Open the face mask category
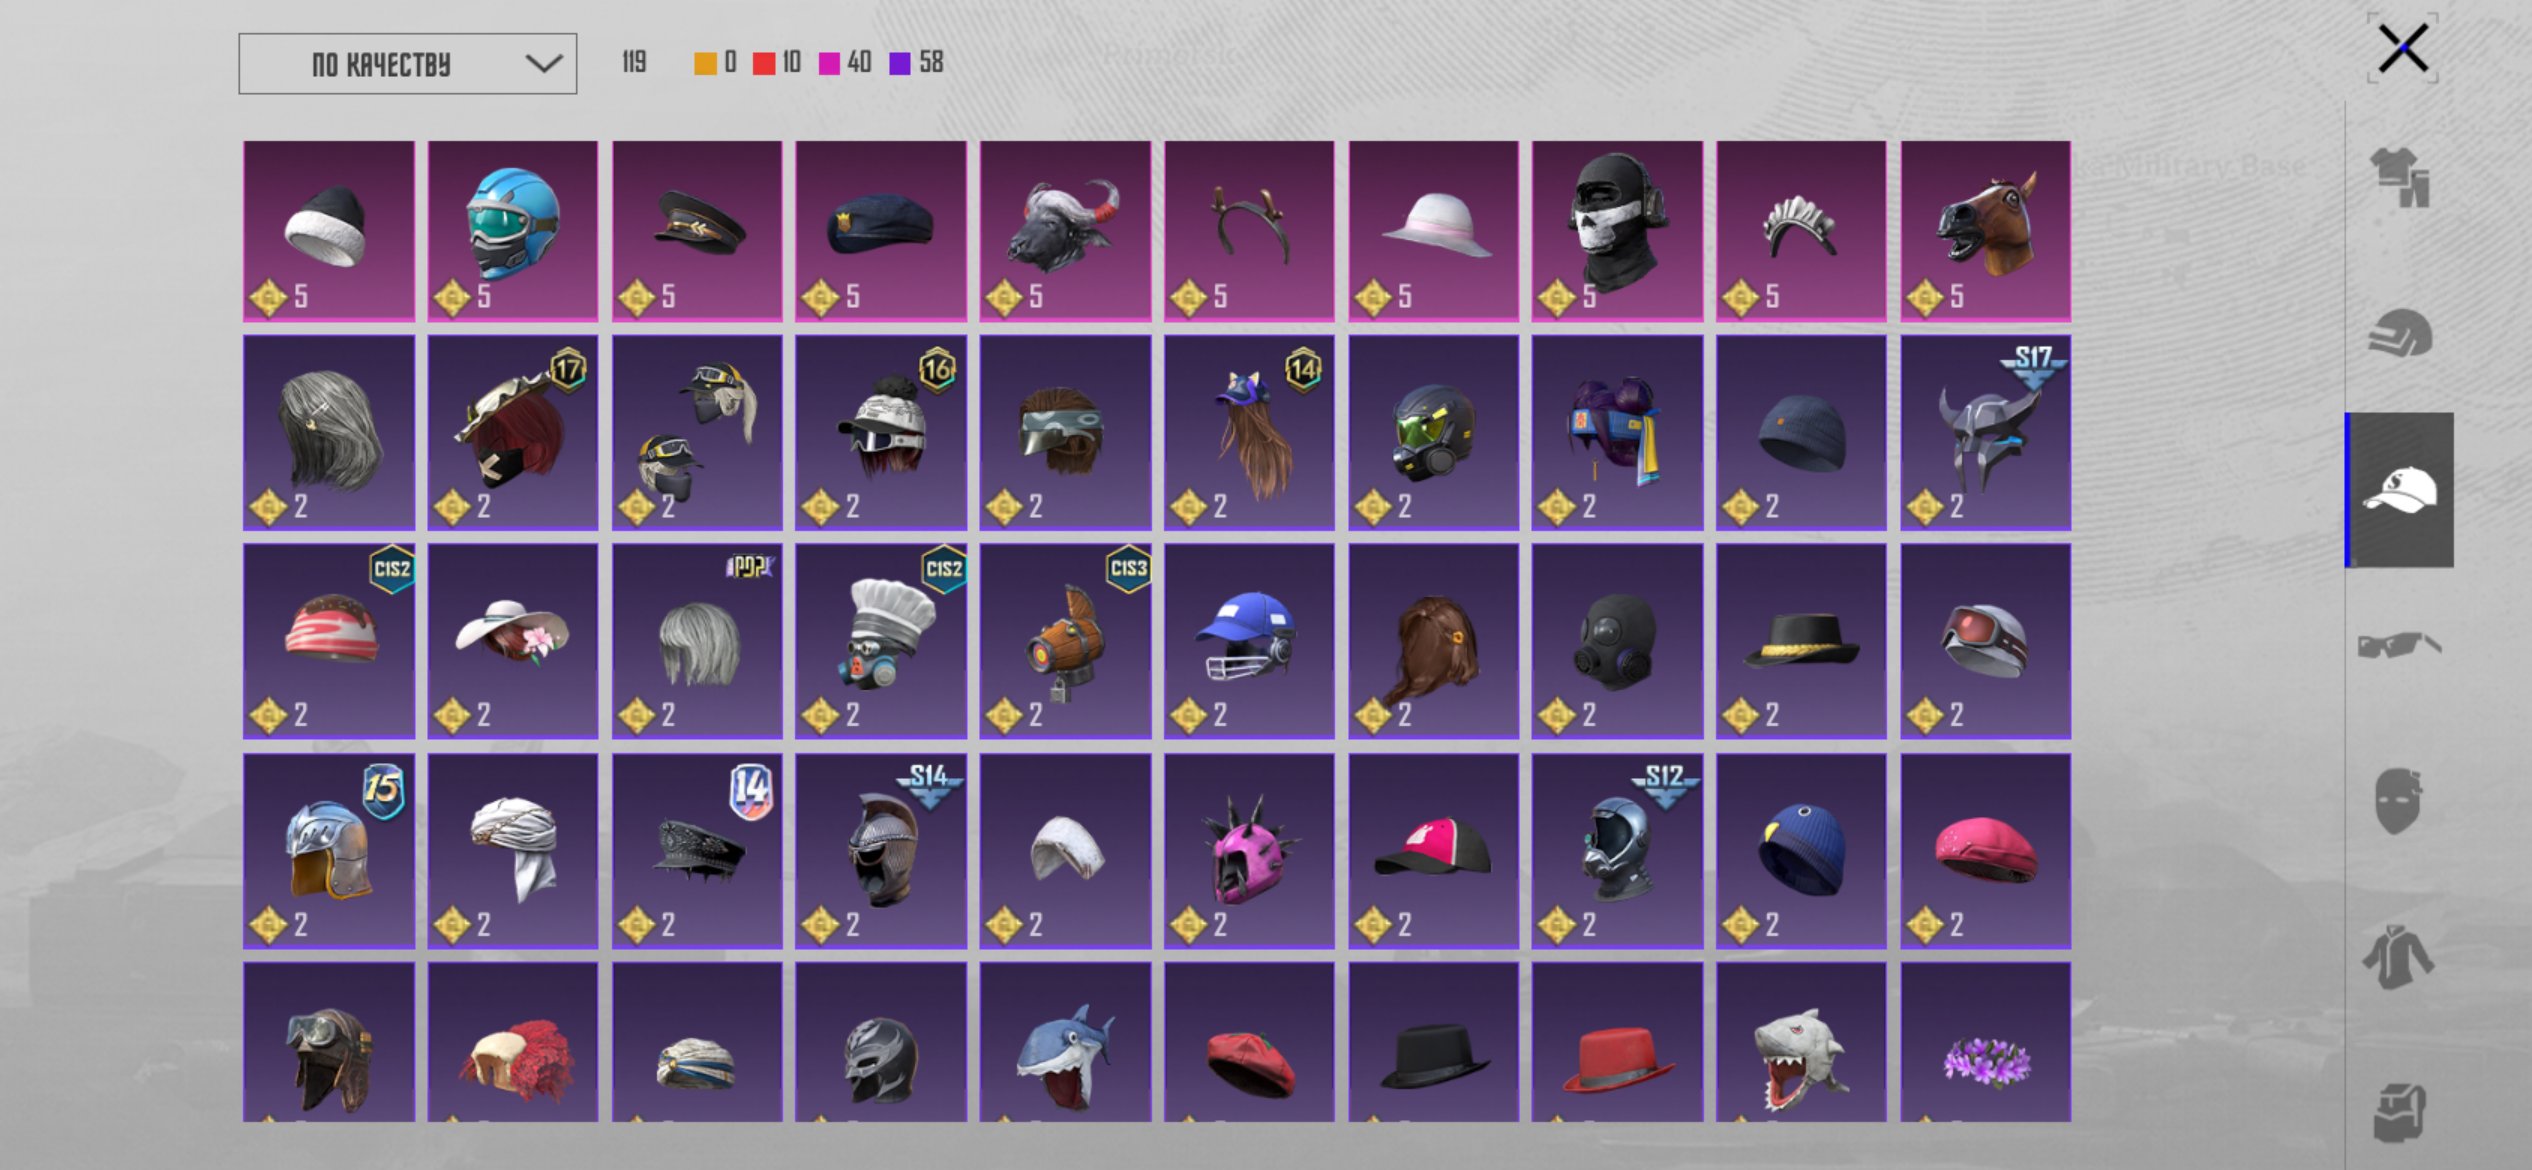Screen dimensions: 2532x1170 coord(2398,800)
